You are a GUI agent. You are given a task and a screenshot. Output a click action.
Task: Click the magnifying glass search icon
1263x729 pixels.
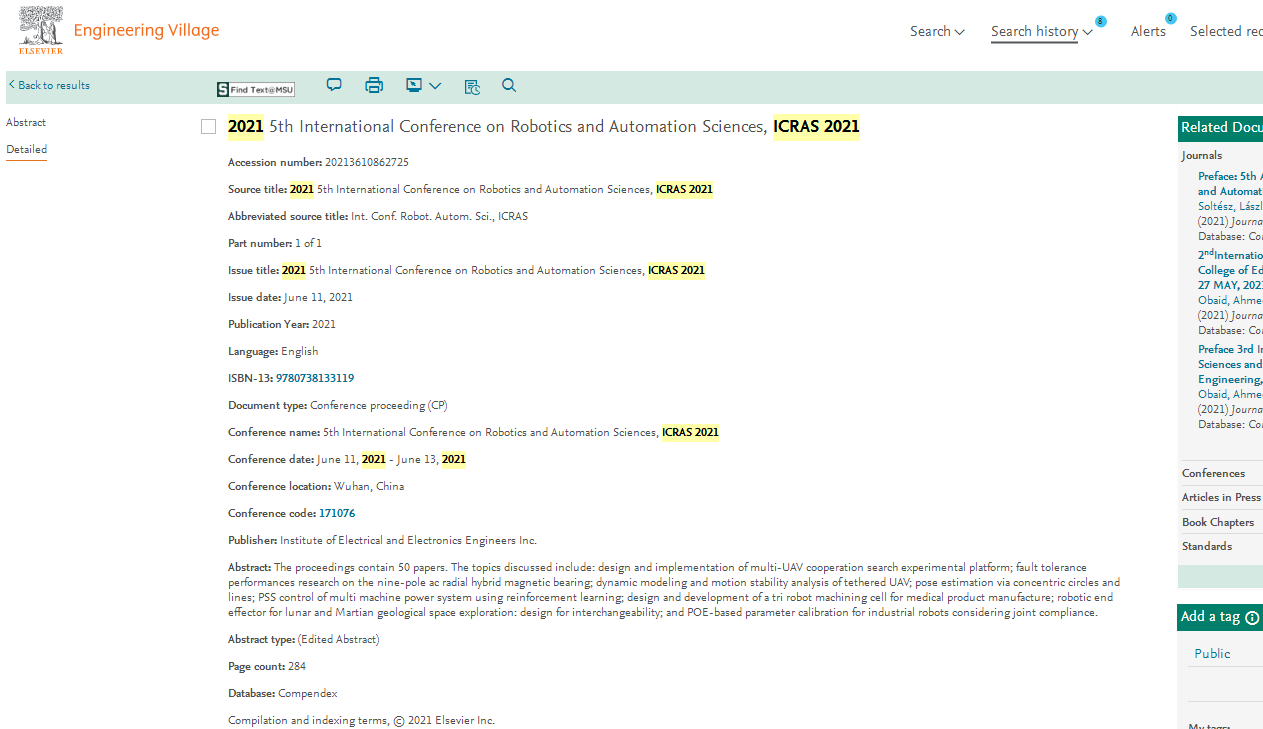pyautogui.click(x=509, y=85)
